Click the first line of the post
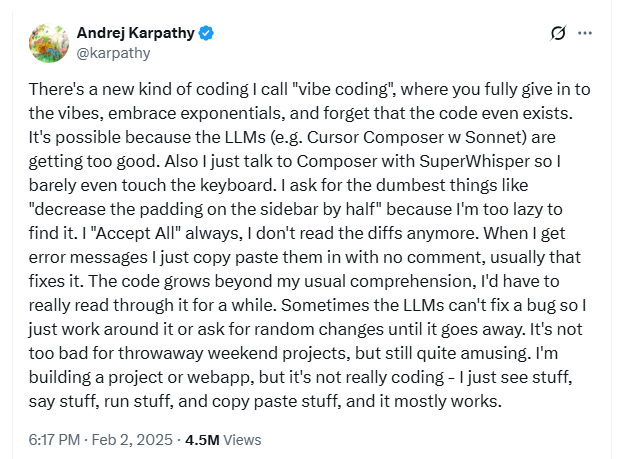620x459 pixels. (300, 88)
